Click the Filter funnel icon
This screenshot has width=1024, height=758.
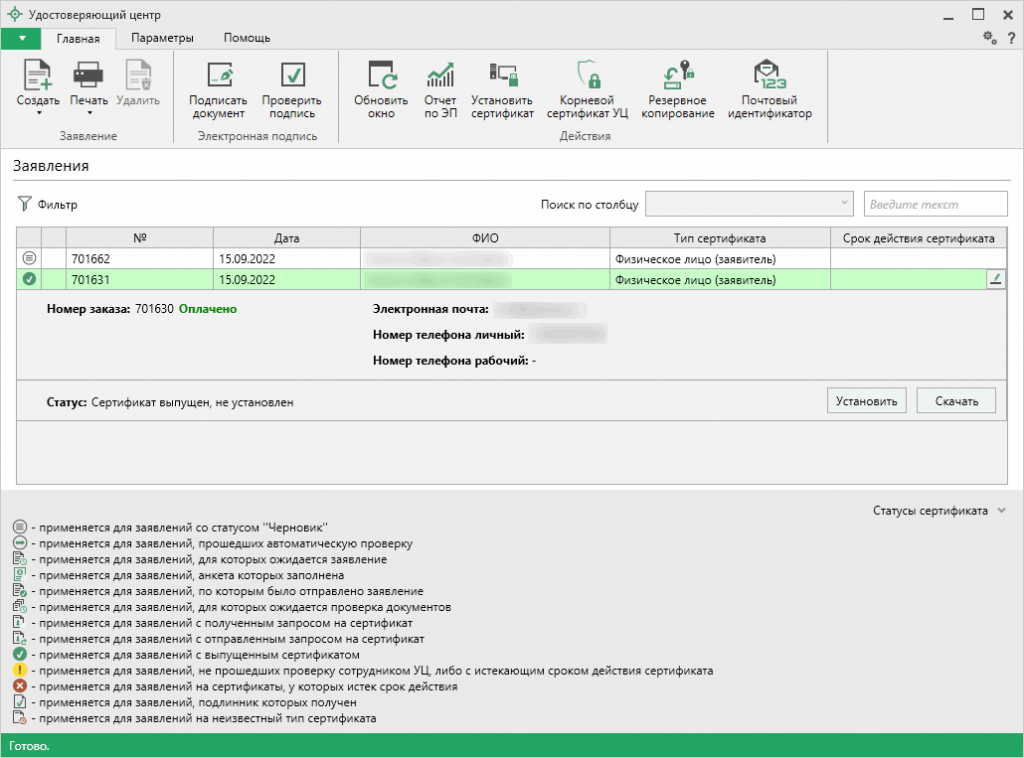[x=24, y=205]
